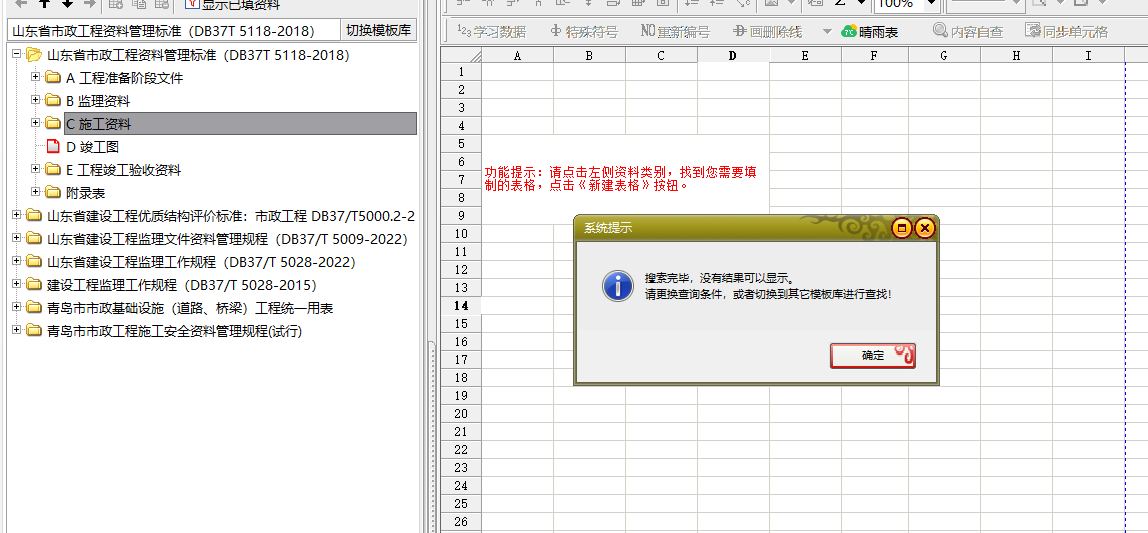Click the 晴雨表 weather chart icon
Screen dimensions: 1148x533
point(849,32)
